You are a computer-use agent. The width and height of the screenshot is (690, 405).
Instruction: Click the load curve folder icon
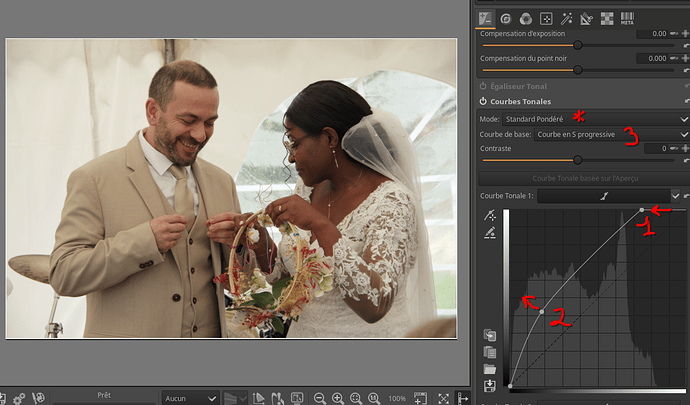click(490, 369)
